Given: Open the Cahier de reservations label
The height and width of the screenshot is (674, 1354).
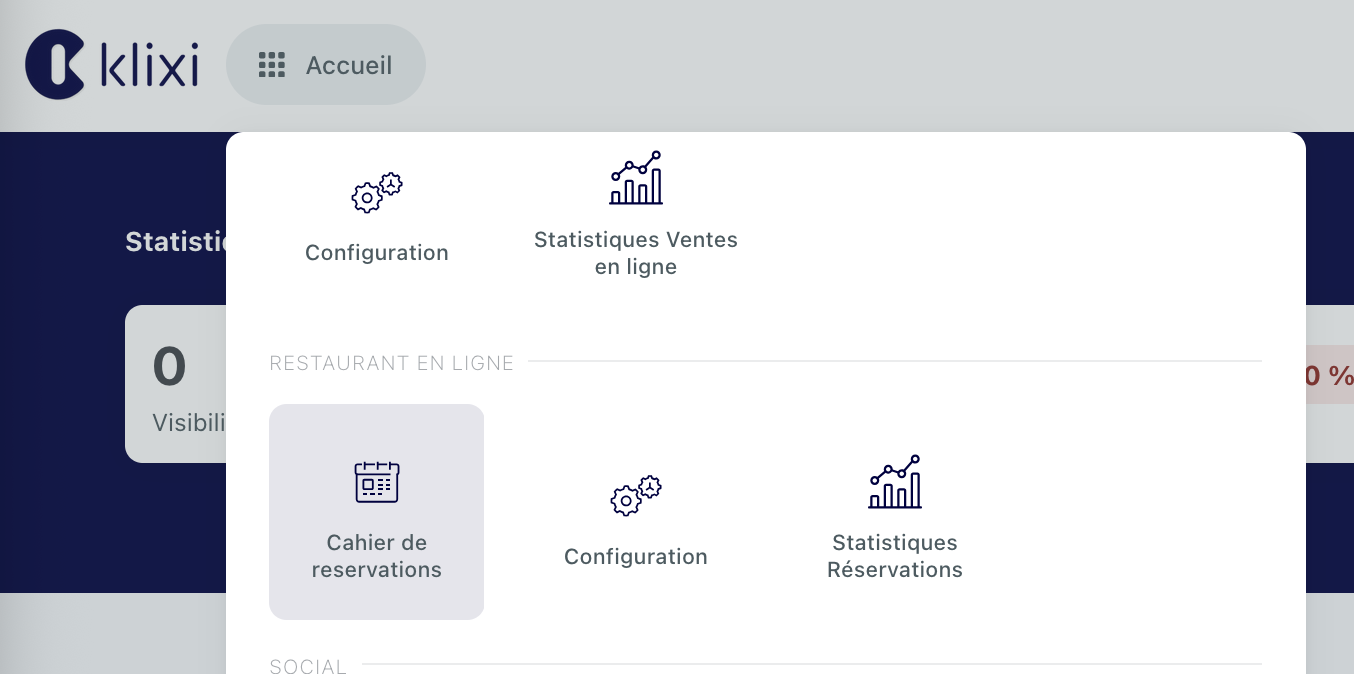Looking at the screenshot, I should 376,556.
